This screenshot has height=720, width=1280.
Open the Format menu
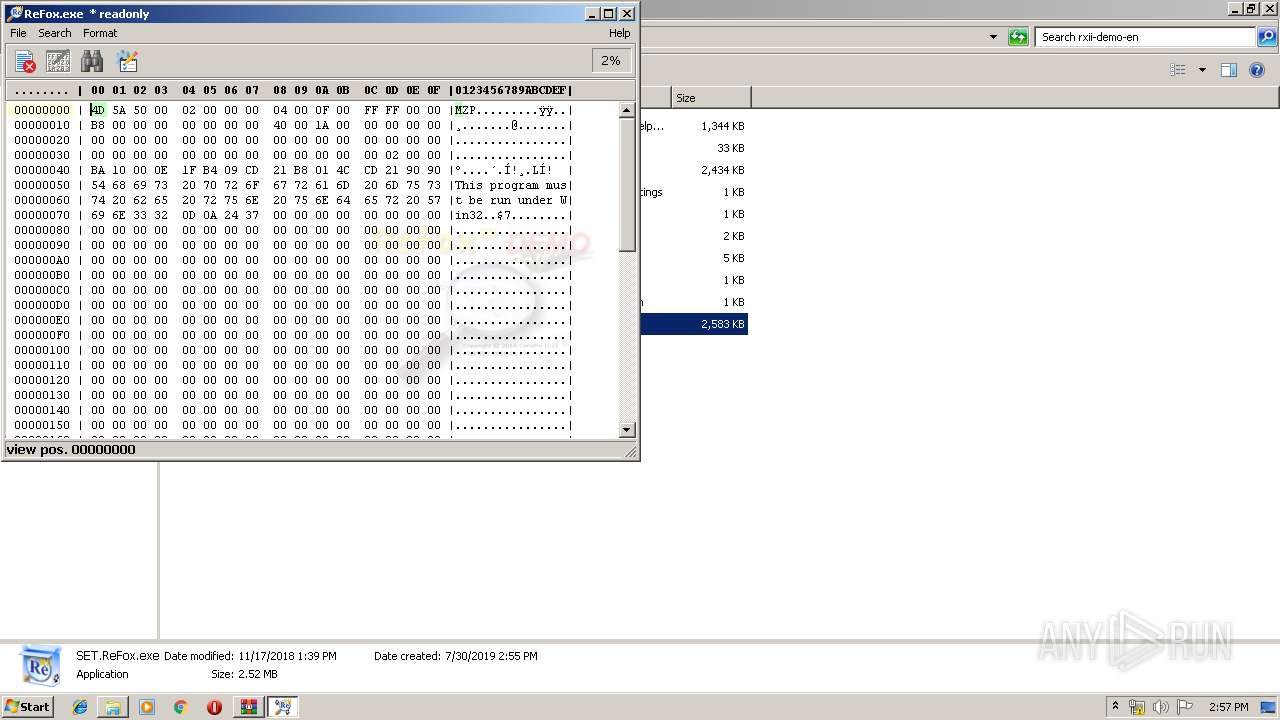point(100,33)
